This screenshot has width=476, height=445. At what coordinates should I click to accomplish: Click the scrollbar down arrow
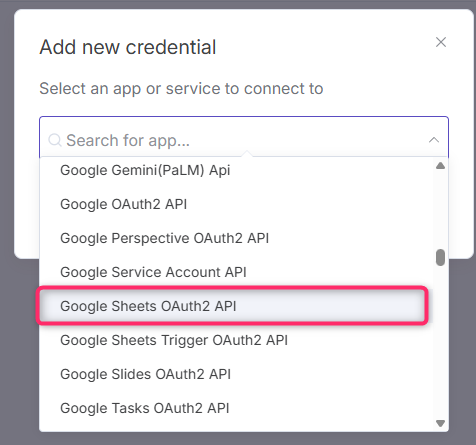440,423
